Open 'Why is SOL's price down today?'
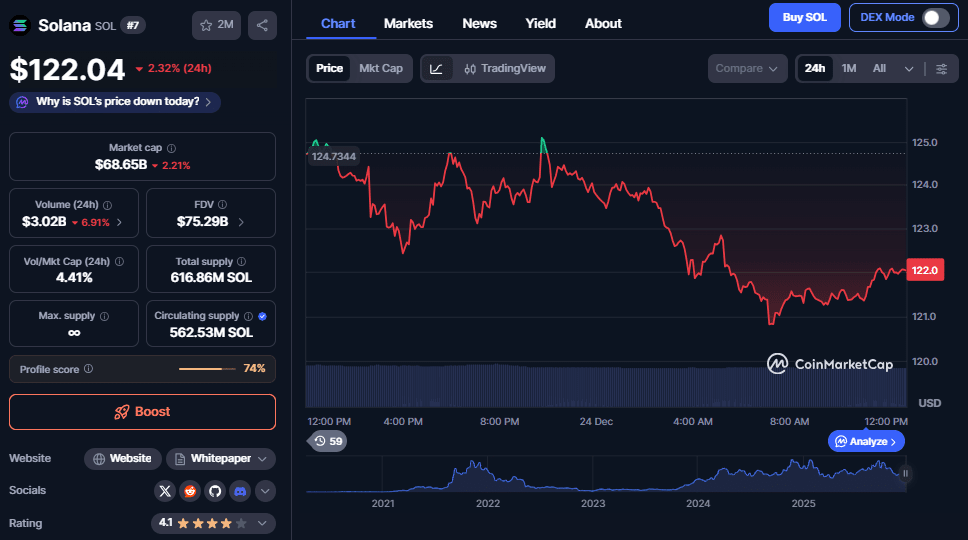 tap(116, 102)
